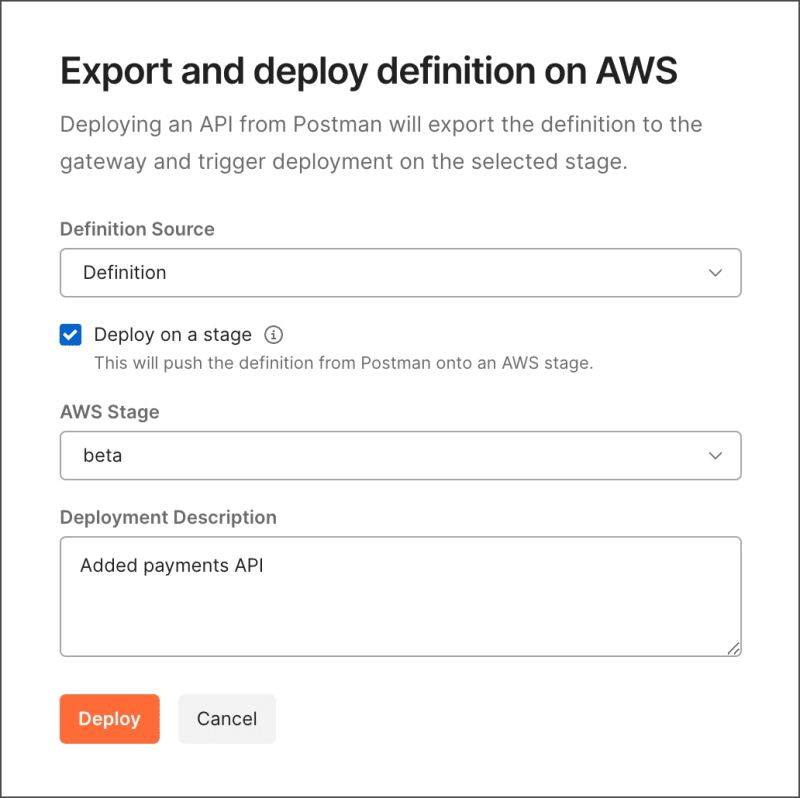
Task: Open the Definition Source dropdown
Action: tap(401, 273)
